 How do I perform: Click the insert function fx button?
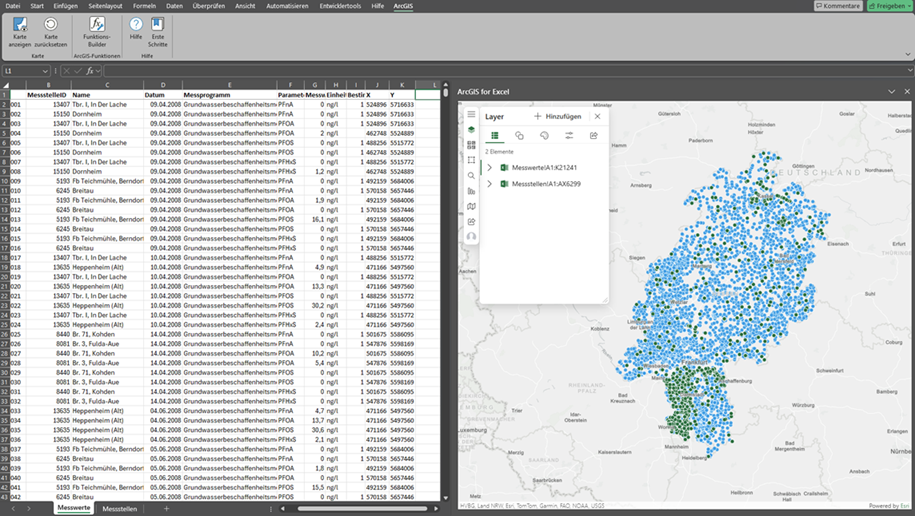pyautogui.click(x=90, y=71)
